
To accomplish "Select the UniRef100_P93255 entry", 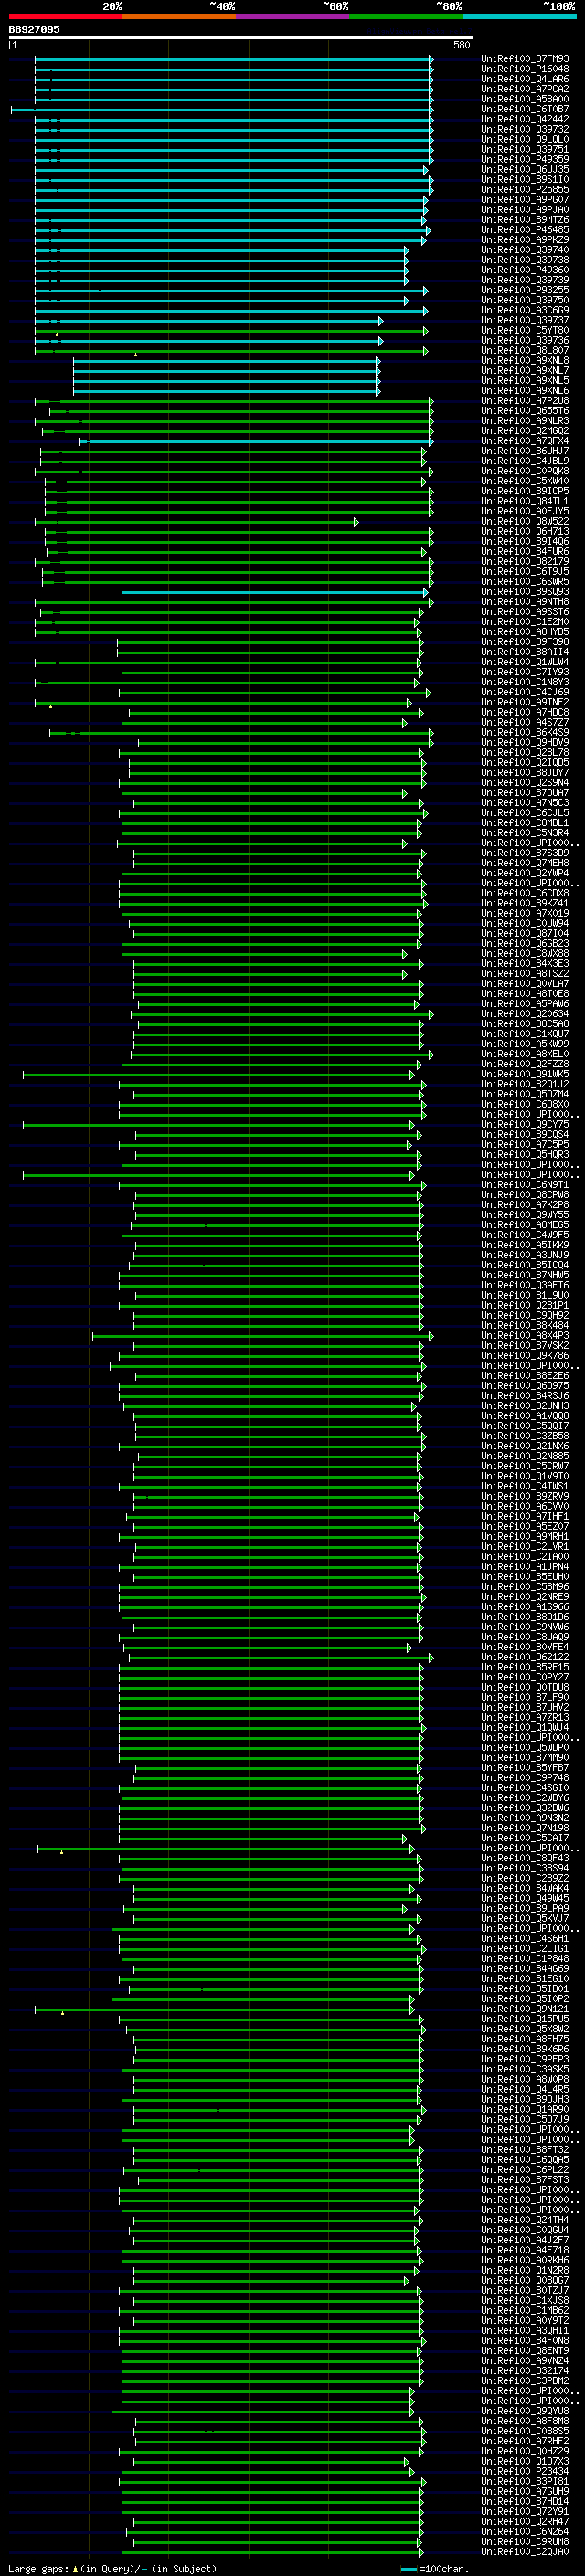I will point(525,290).
